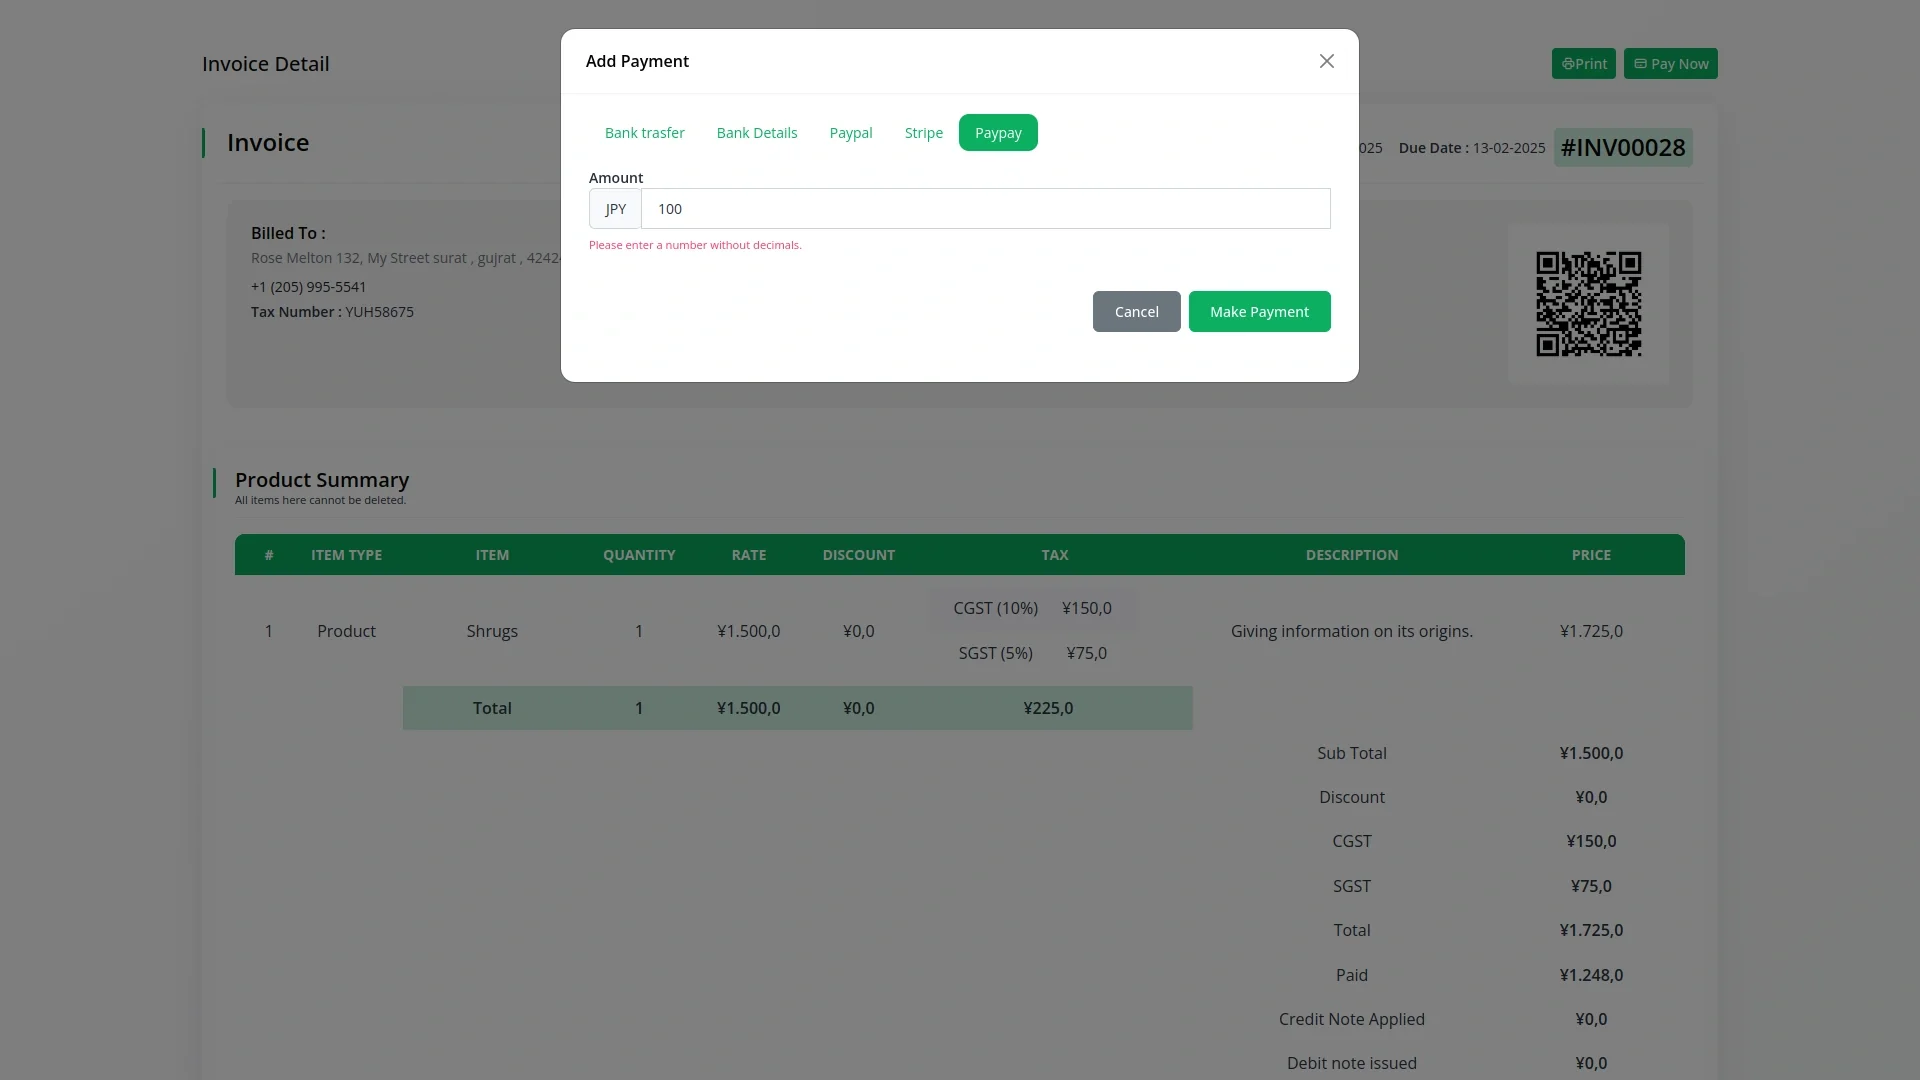
Task: Click the Product Summary heading
Action: tap(321, 480)
